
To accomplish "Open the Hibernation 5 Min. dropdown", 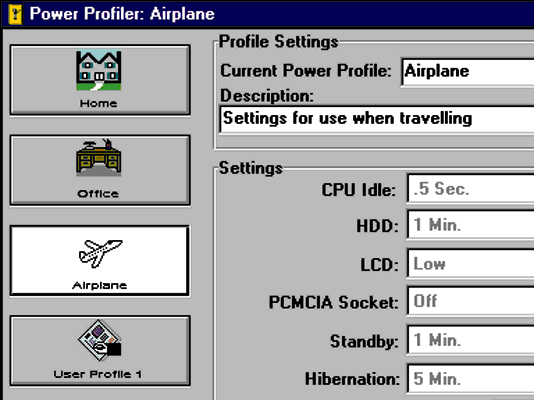I will point(470,379).
